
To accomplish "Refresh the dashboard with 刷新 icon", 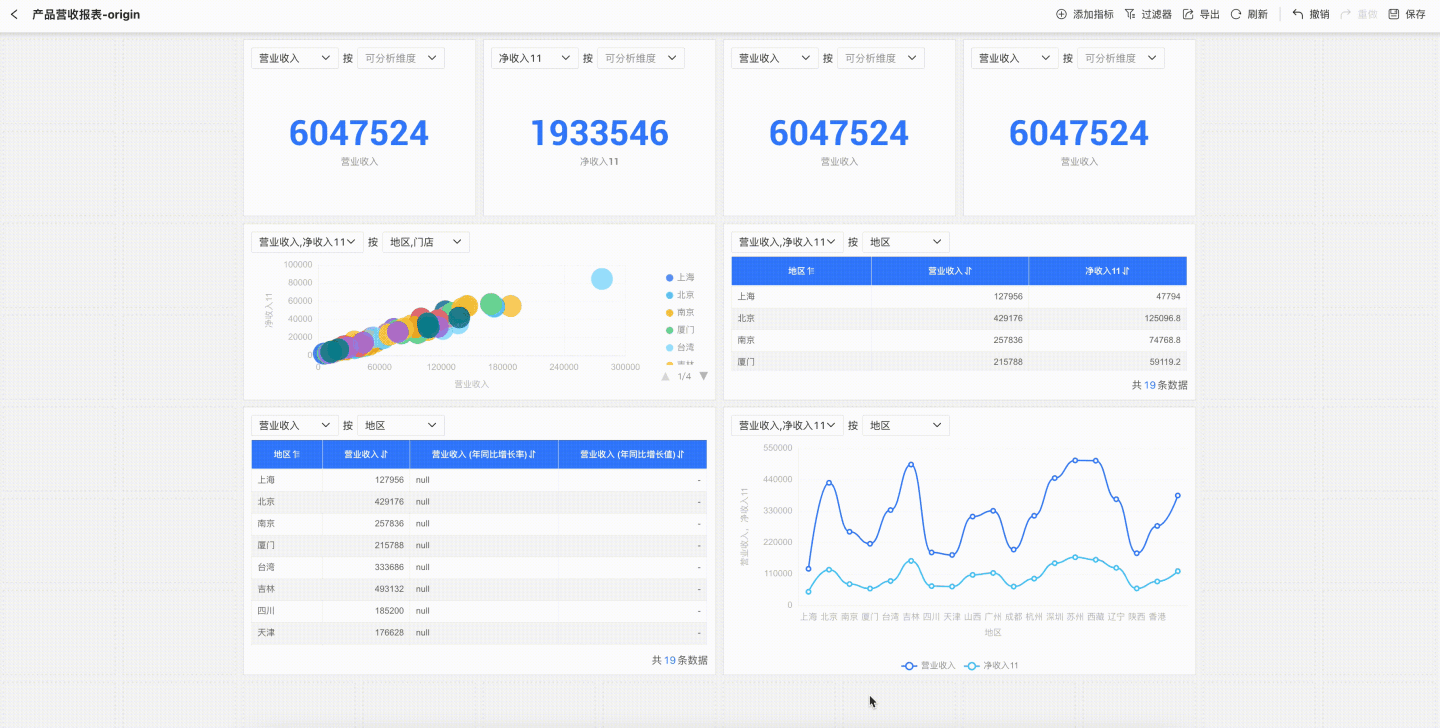I will (1236, 15).
